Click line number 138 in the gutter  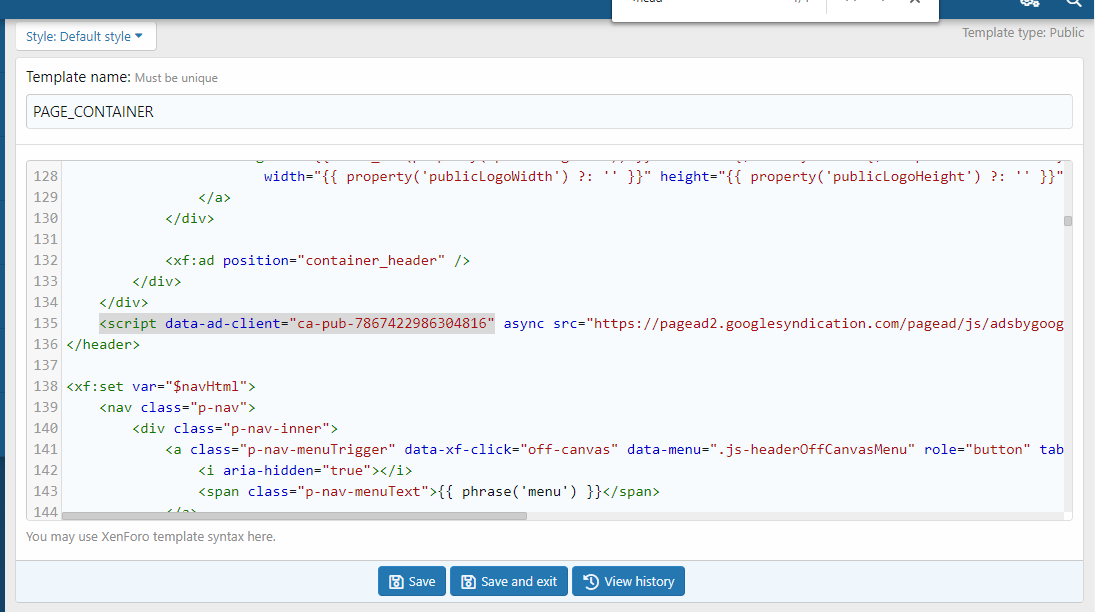[x=46, y=386]
